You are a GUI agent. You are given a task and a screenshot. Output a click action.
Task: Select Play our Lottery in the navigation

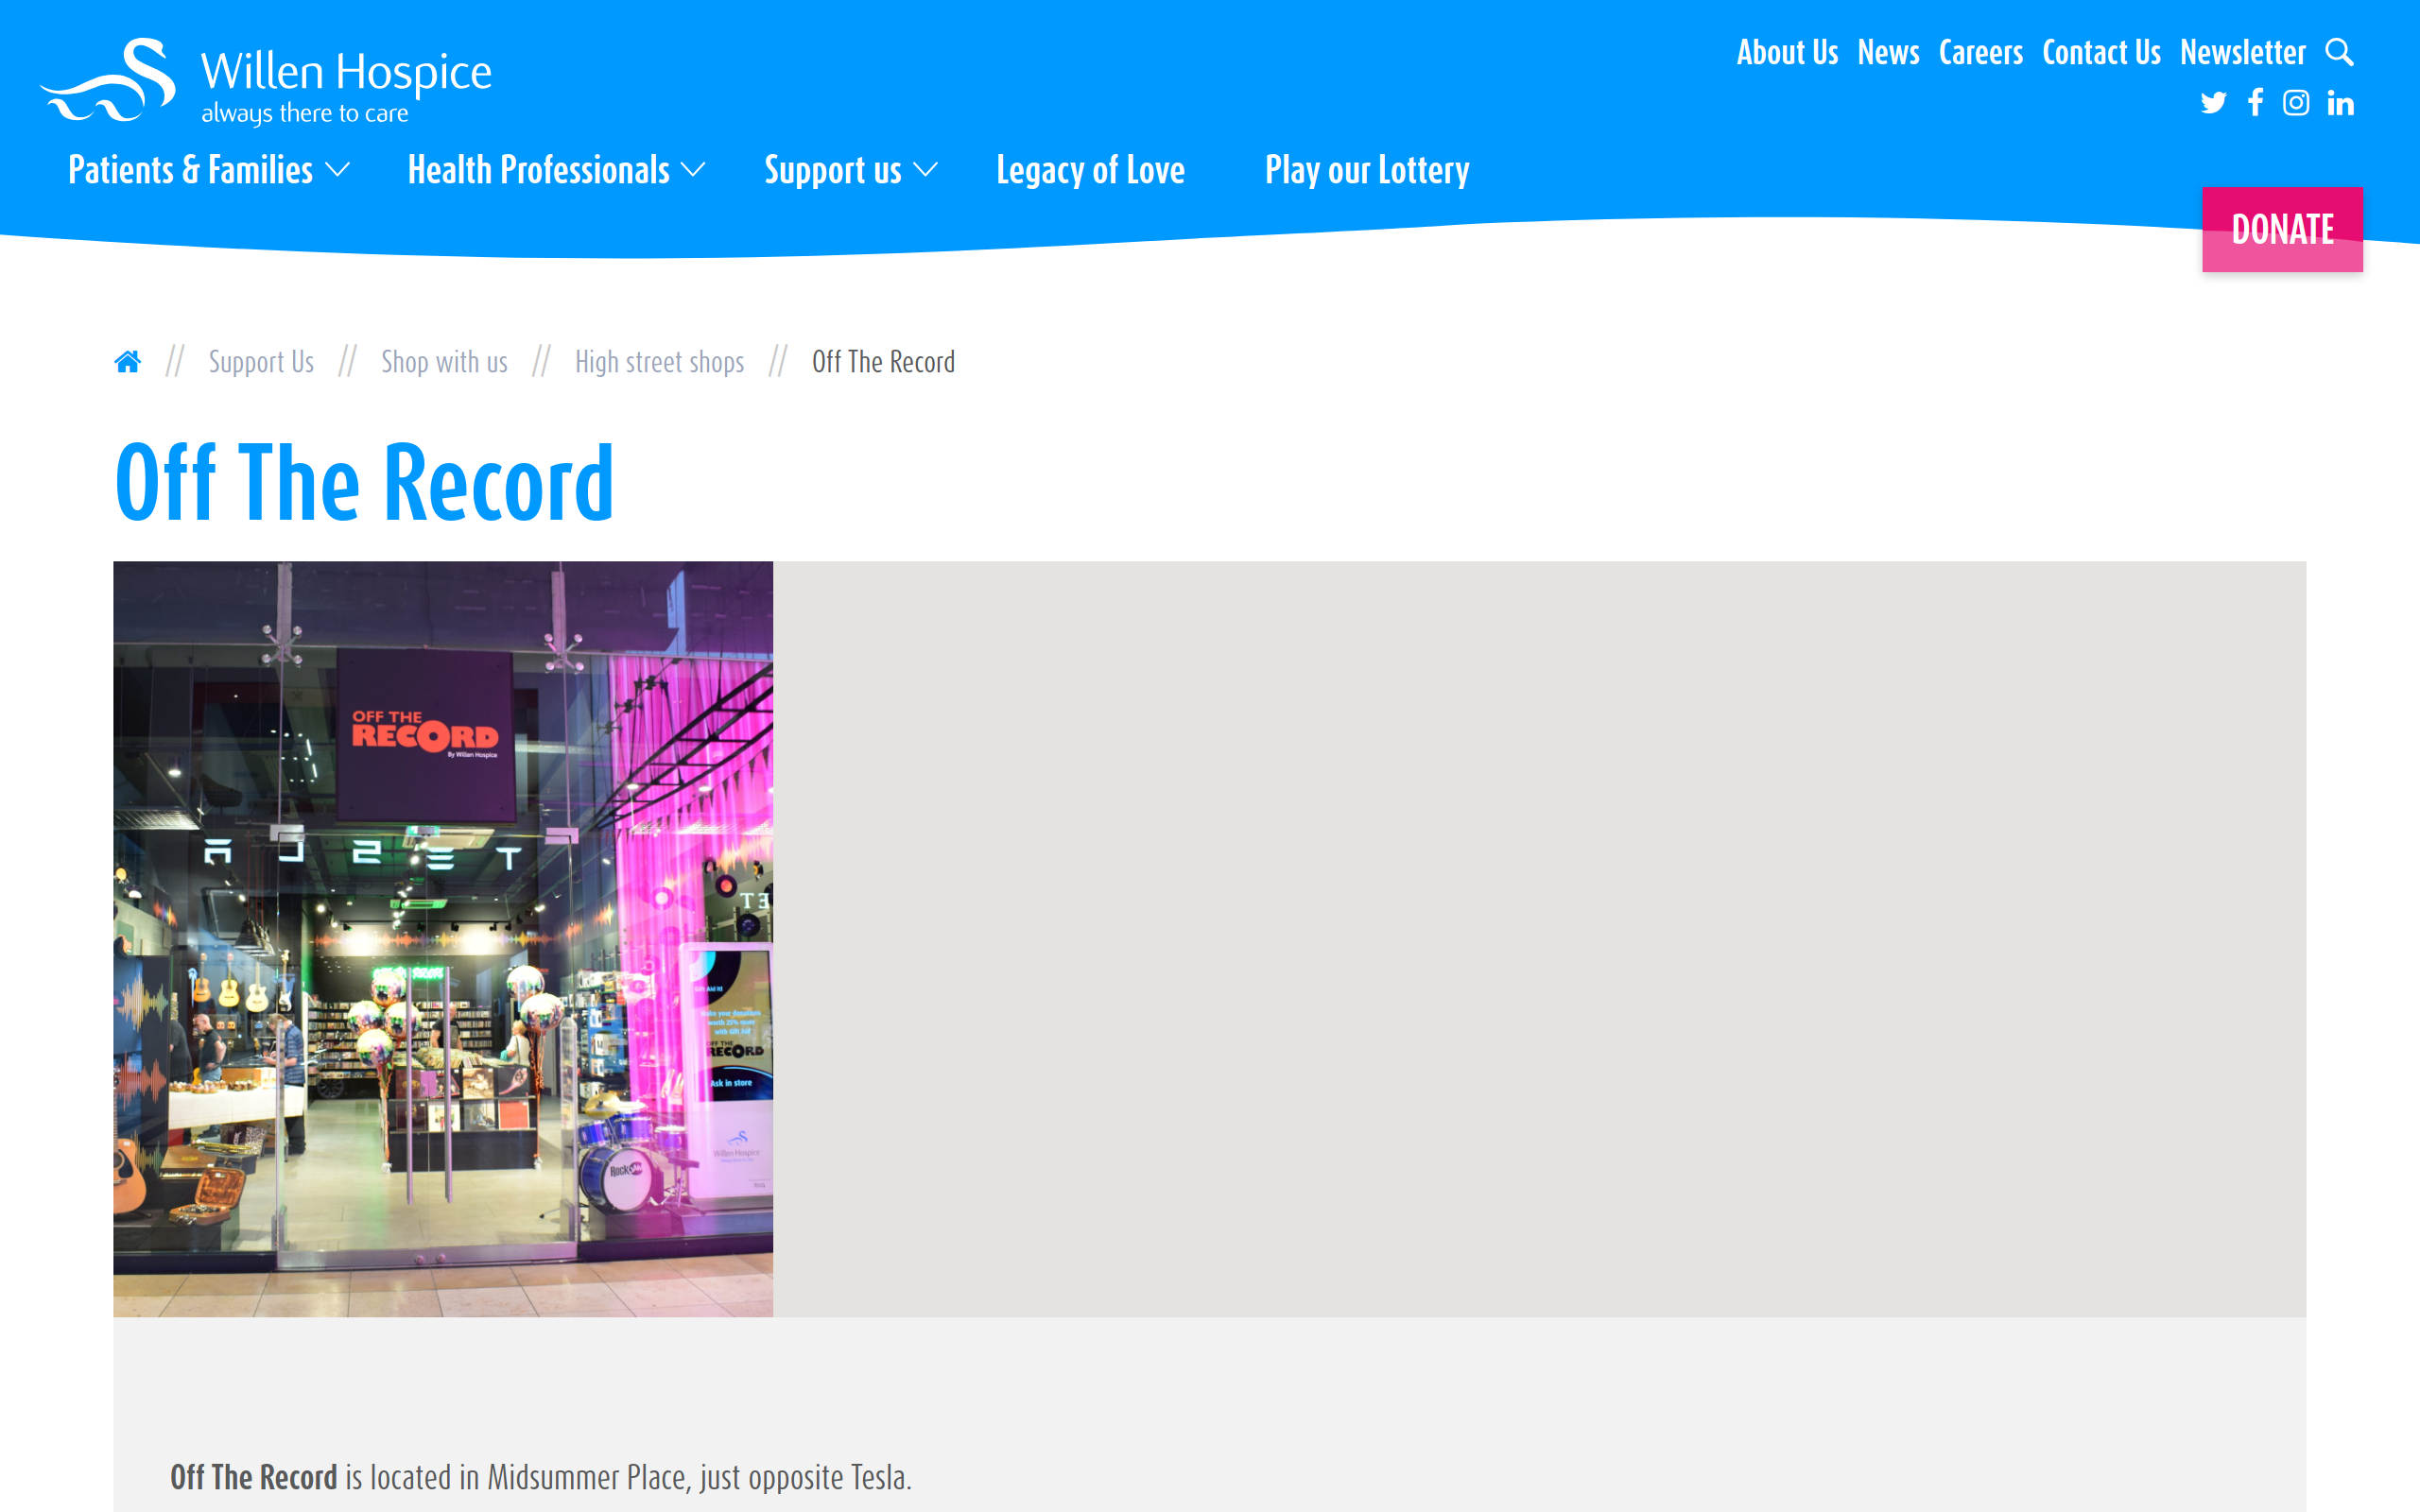(1367, 170)
